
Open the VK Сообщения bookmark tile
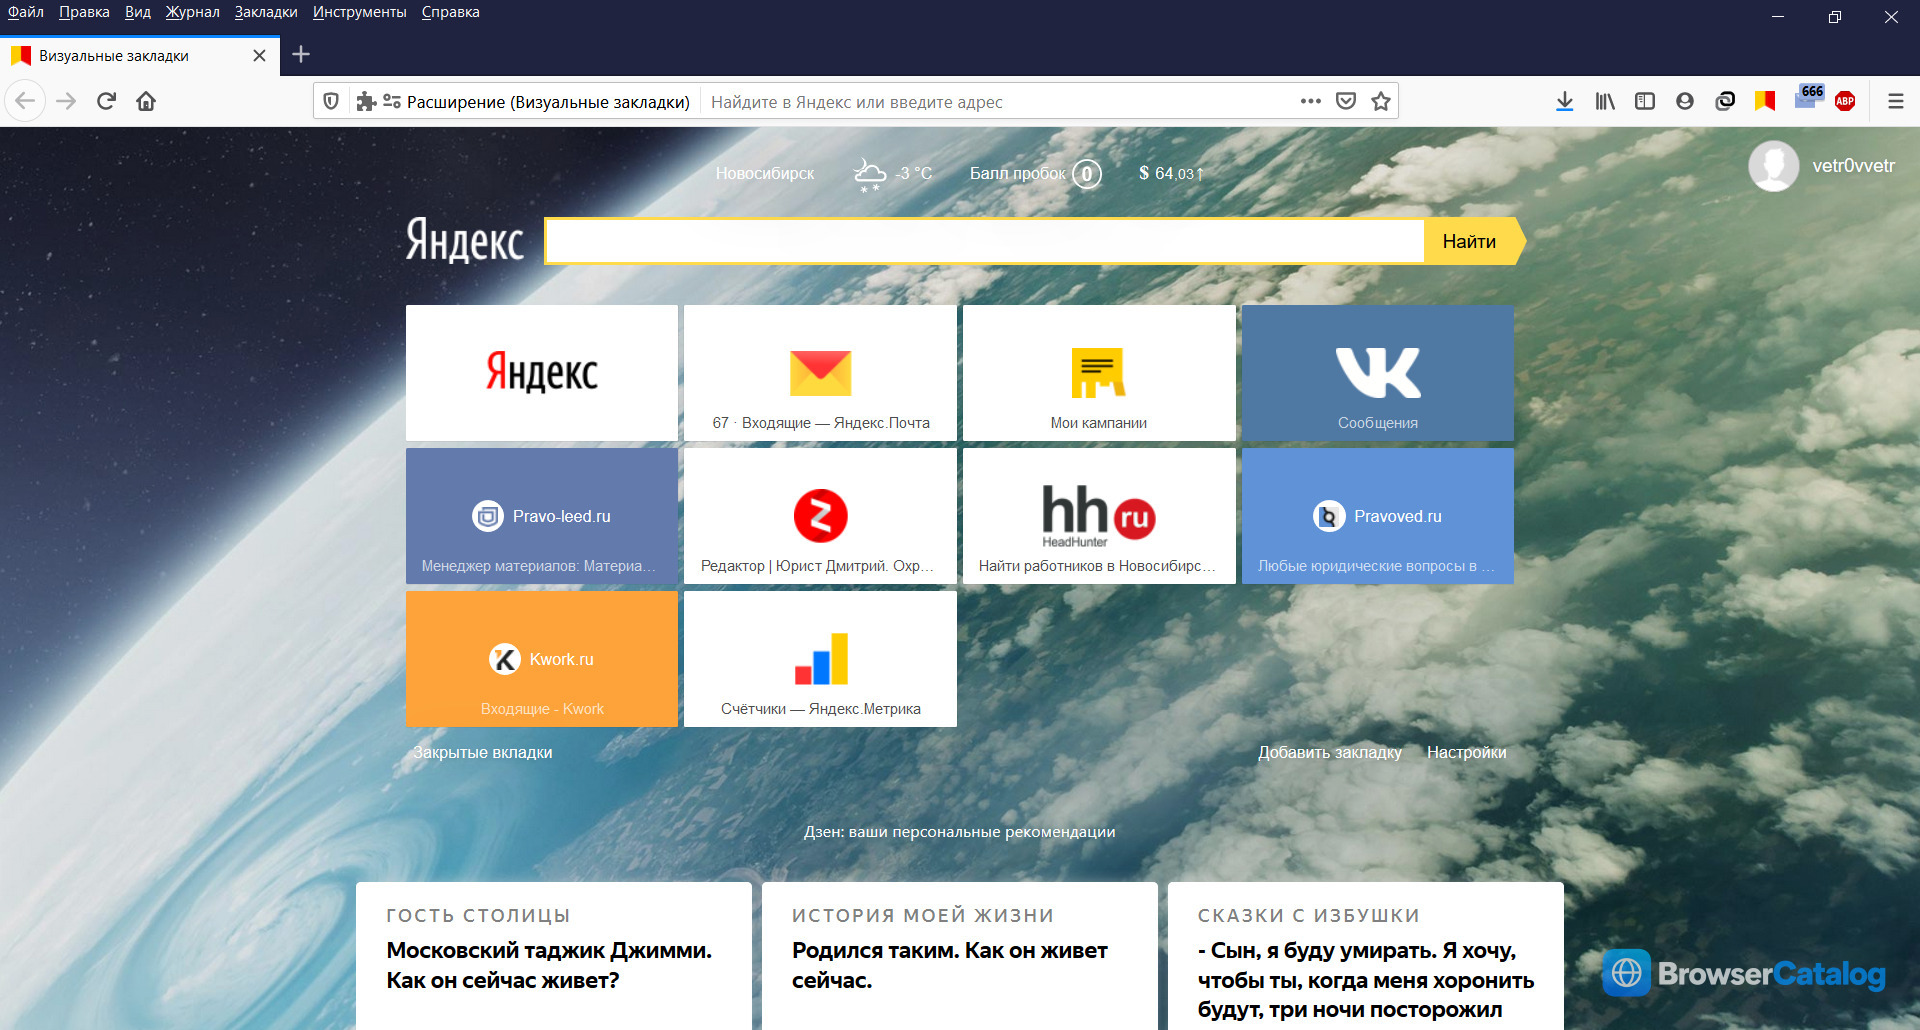(1377, 373)
